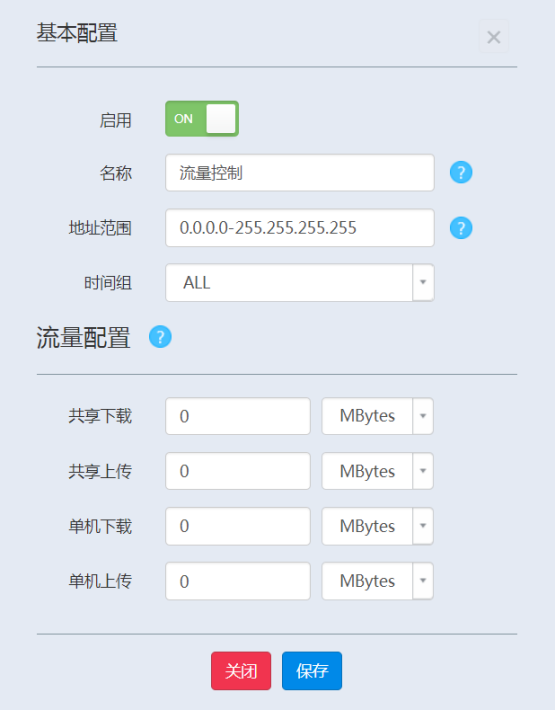Image resolution: width=556 pixels, height=710 pixels.
Task: Click the red 关闭 button
Action: tap(241, 671)
